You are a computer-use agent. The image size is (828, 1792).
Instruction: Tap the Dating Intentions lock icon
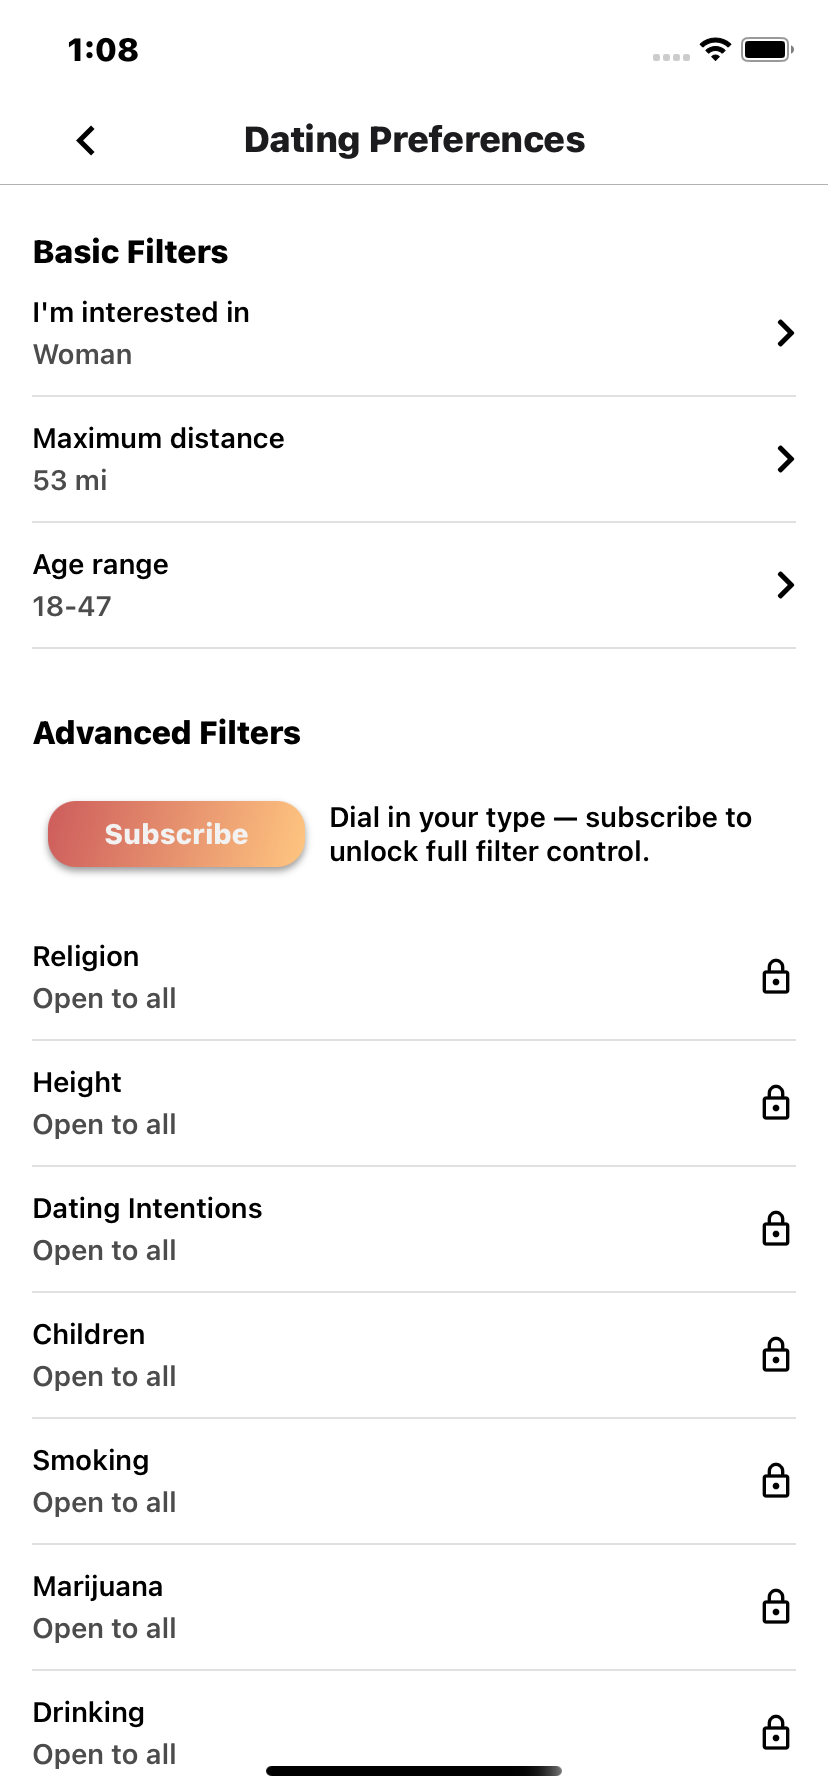(x=776, y=1229)
